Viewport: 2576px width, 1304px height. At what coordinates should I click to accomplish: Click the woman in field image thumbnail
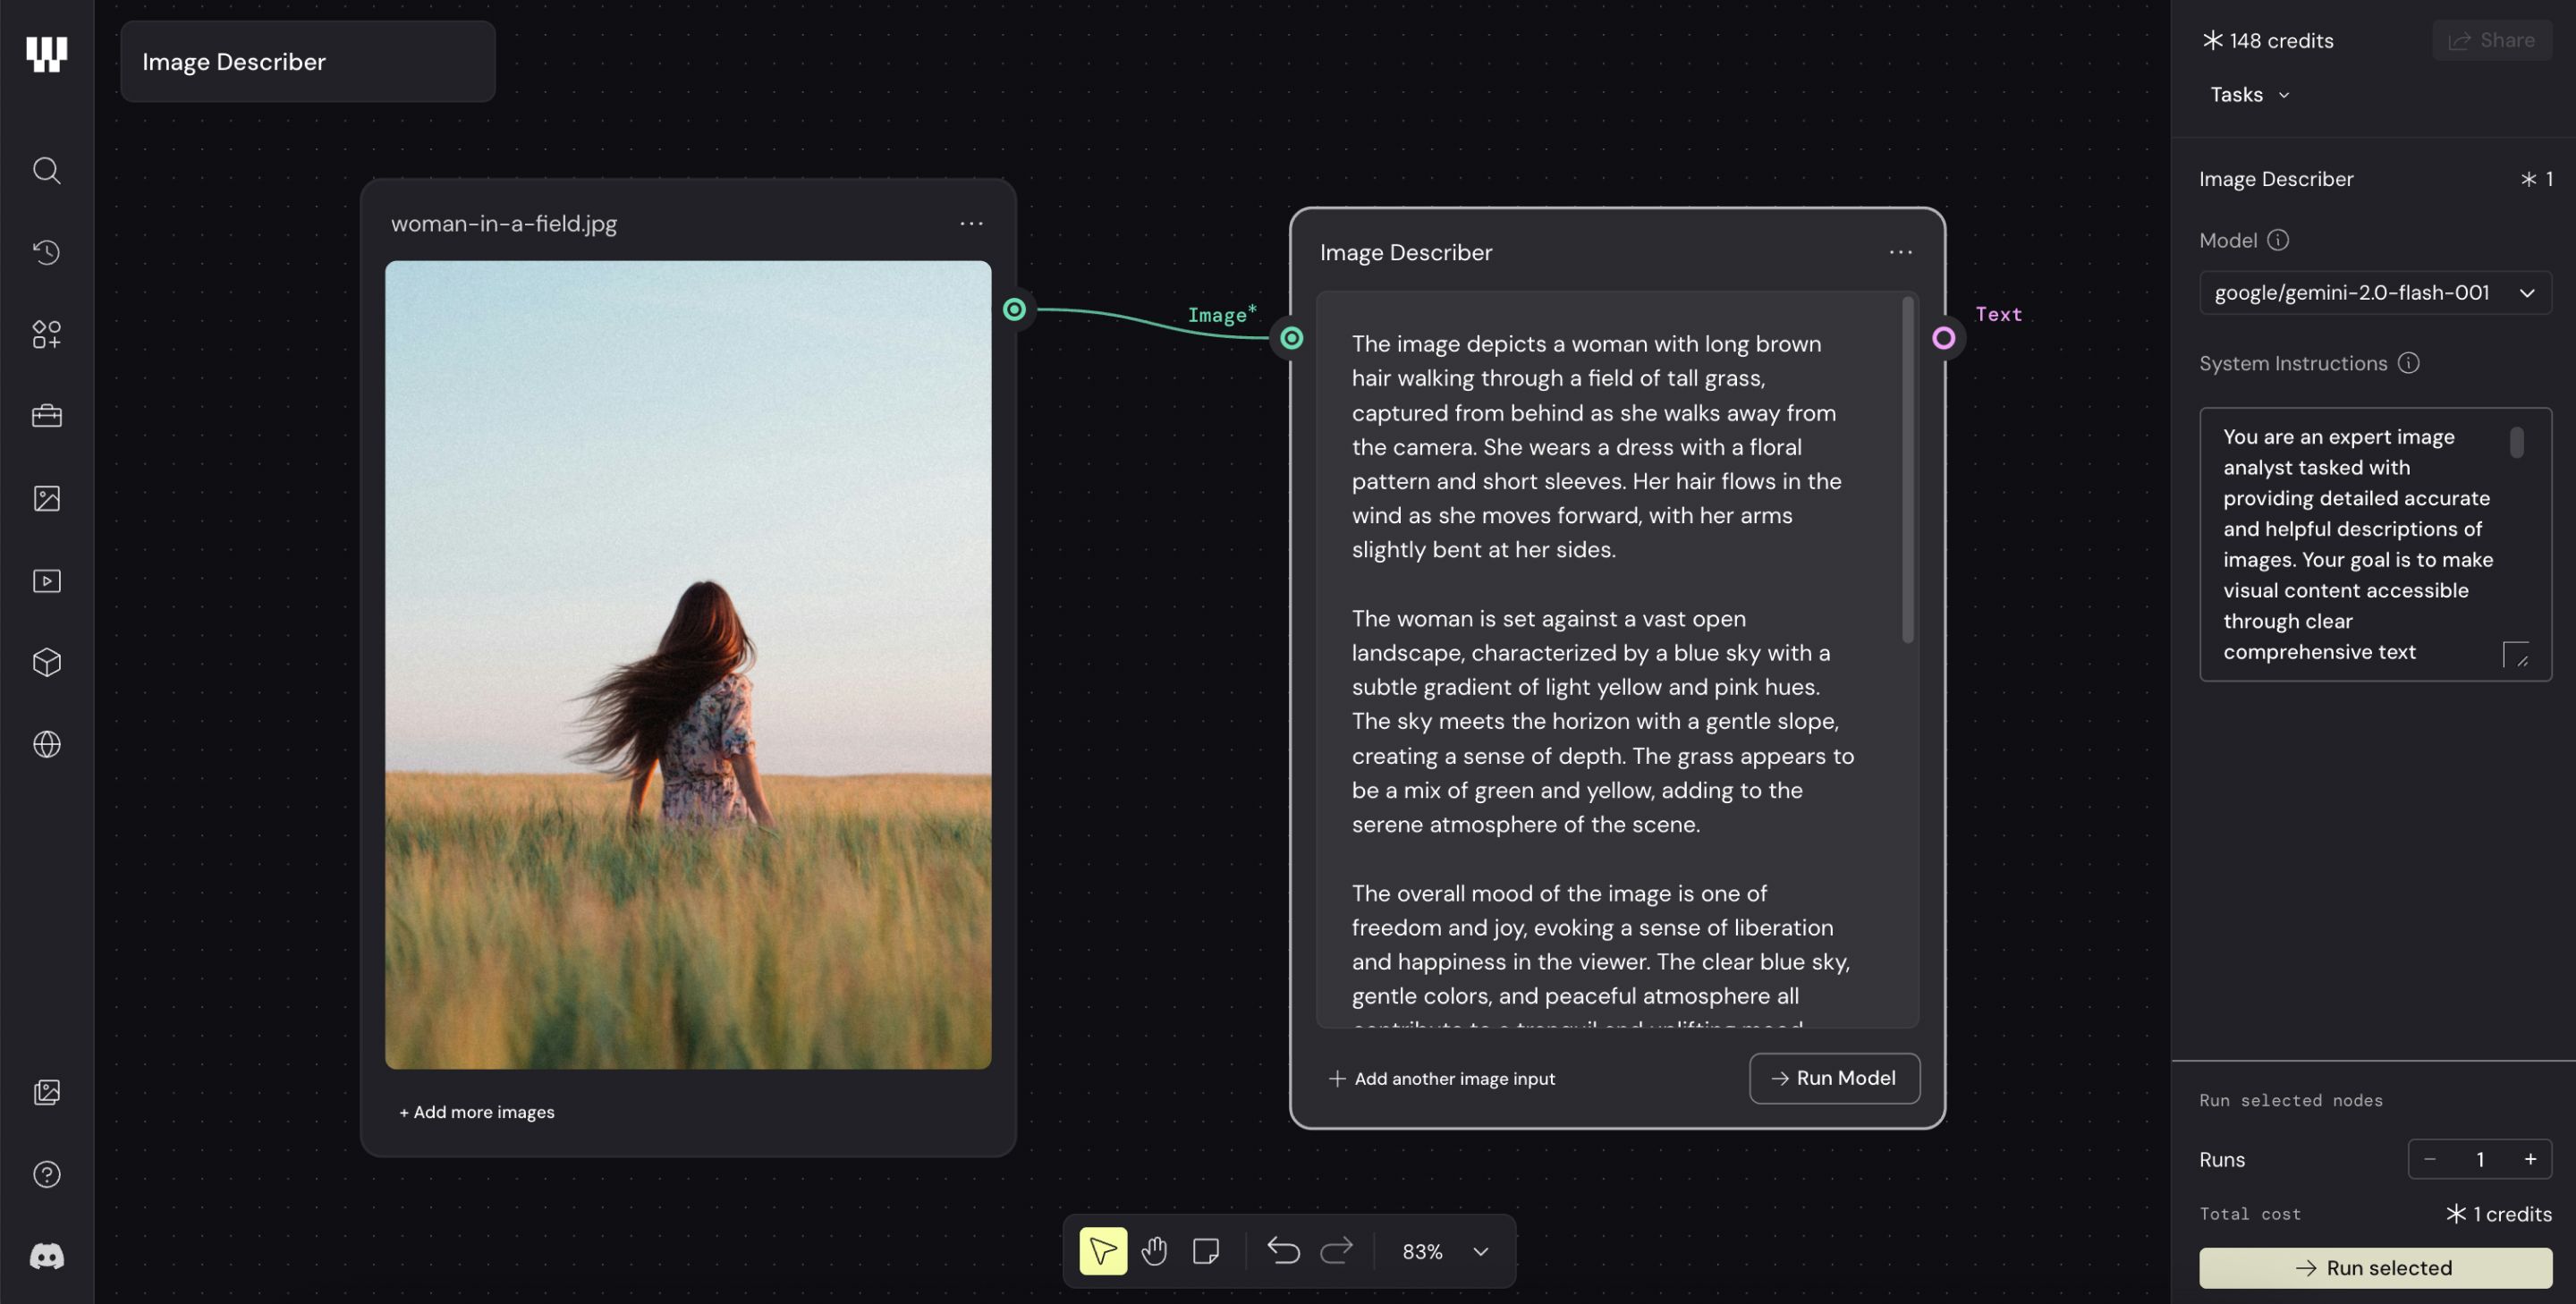(688, 665)
